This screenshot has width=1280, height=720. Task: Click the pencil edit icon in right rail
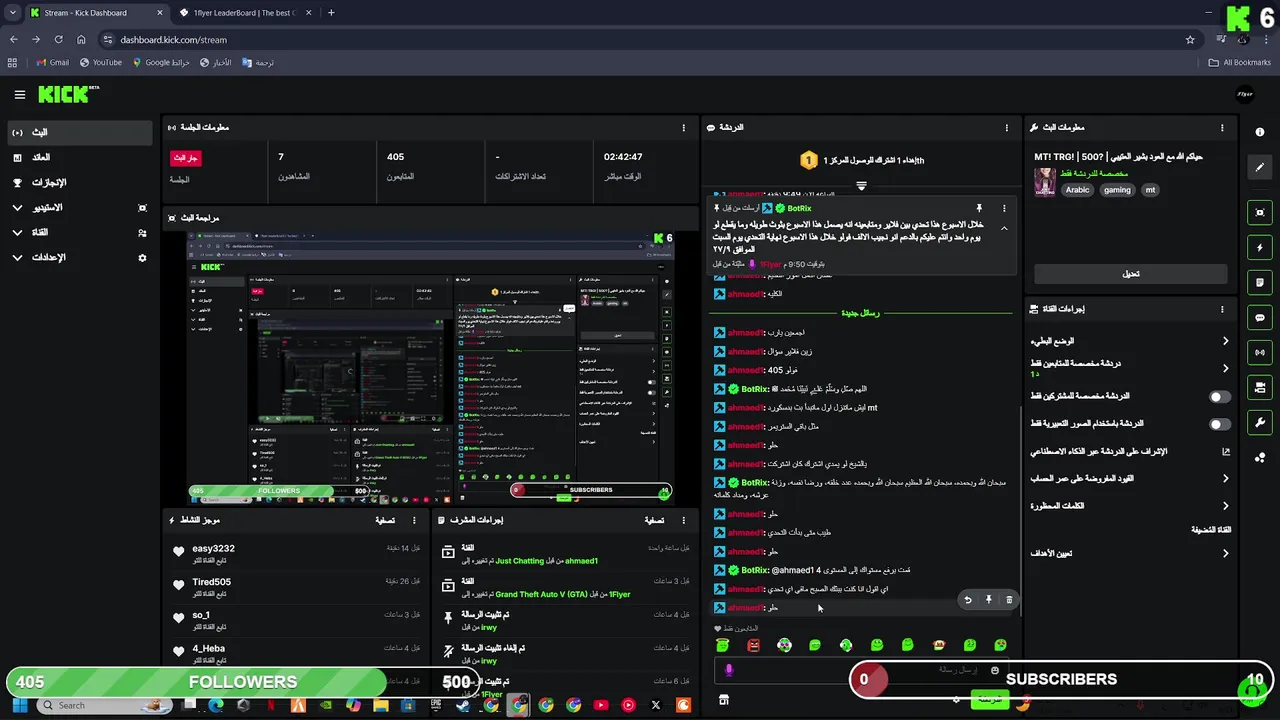[x=1260, y=168]
